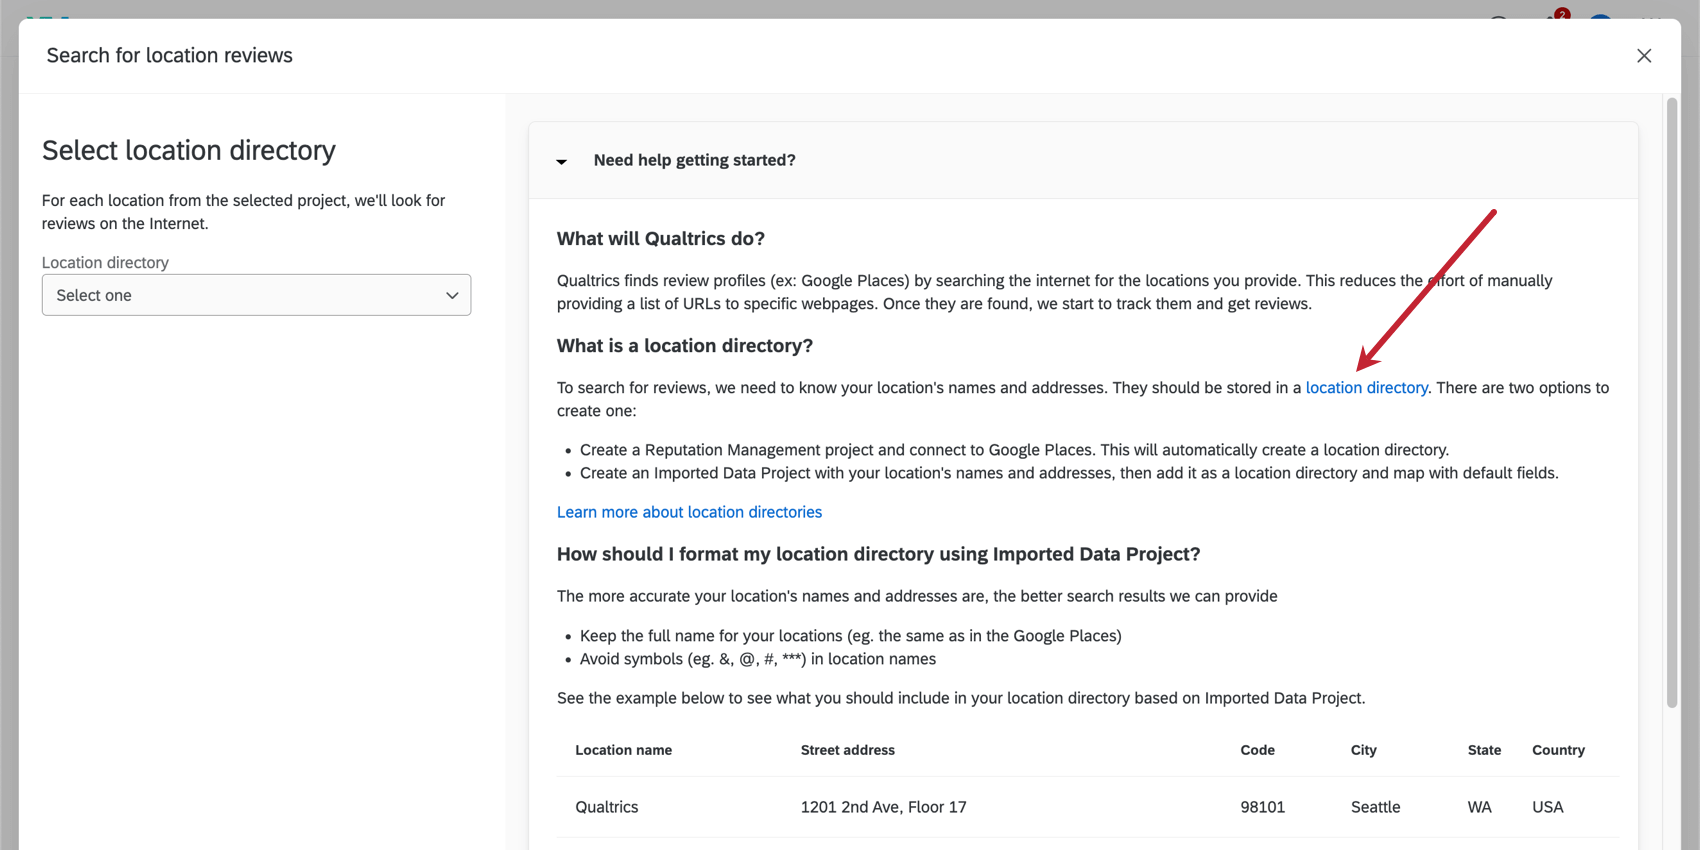Screen dimensions: 1700x850
Task: Click the "Country" column header
Action: 1558,750
